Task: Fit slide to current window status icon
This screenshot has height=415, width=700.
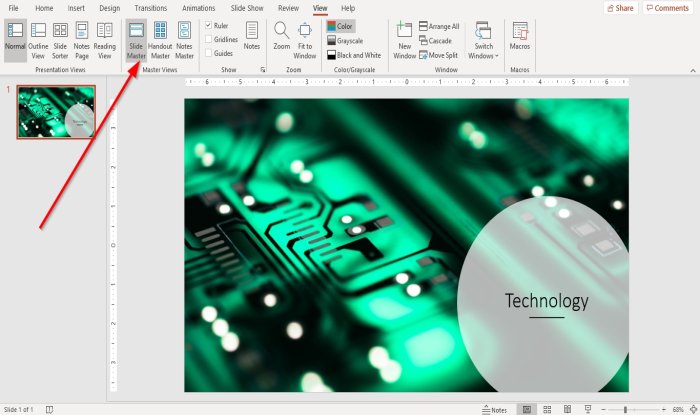Action: (693, 409)
